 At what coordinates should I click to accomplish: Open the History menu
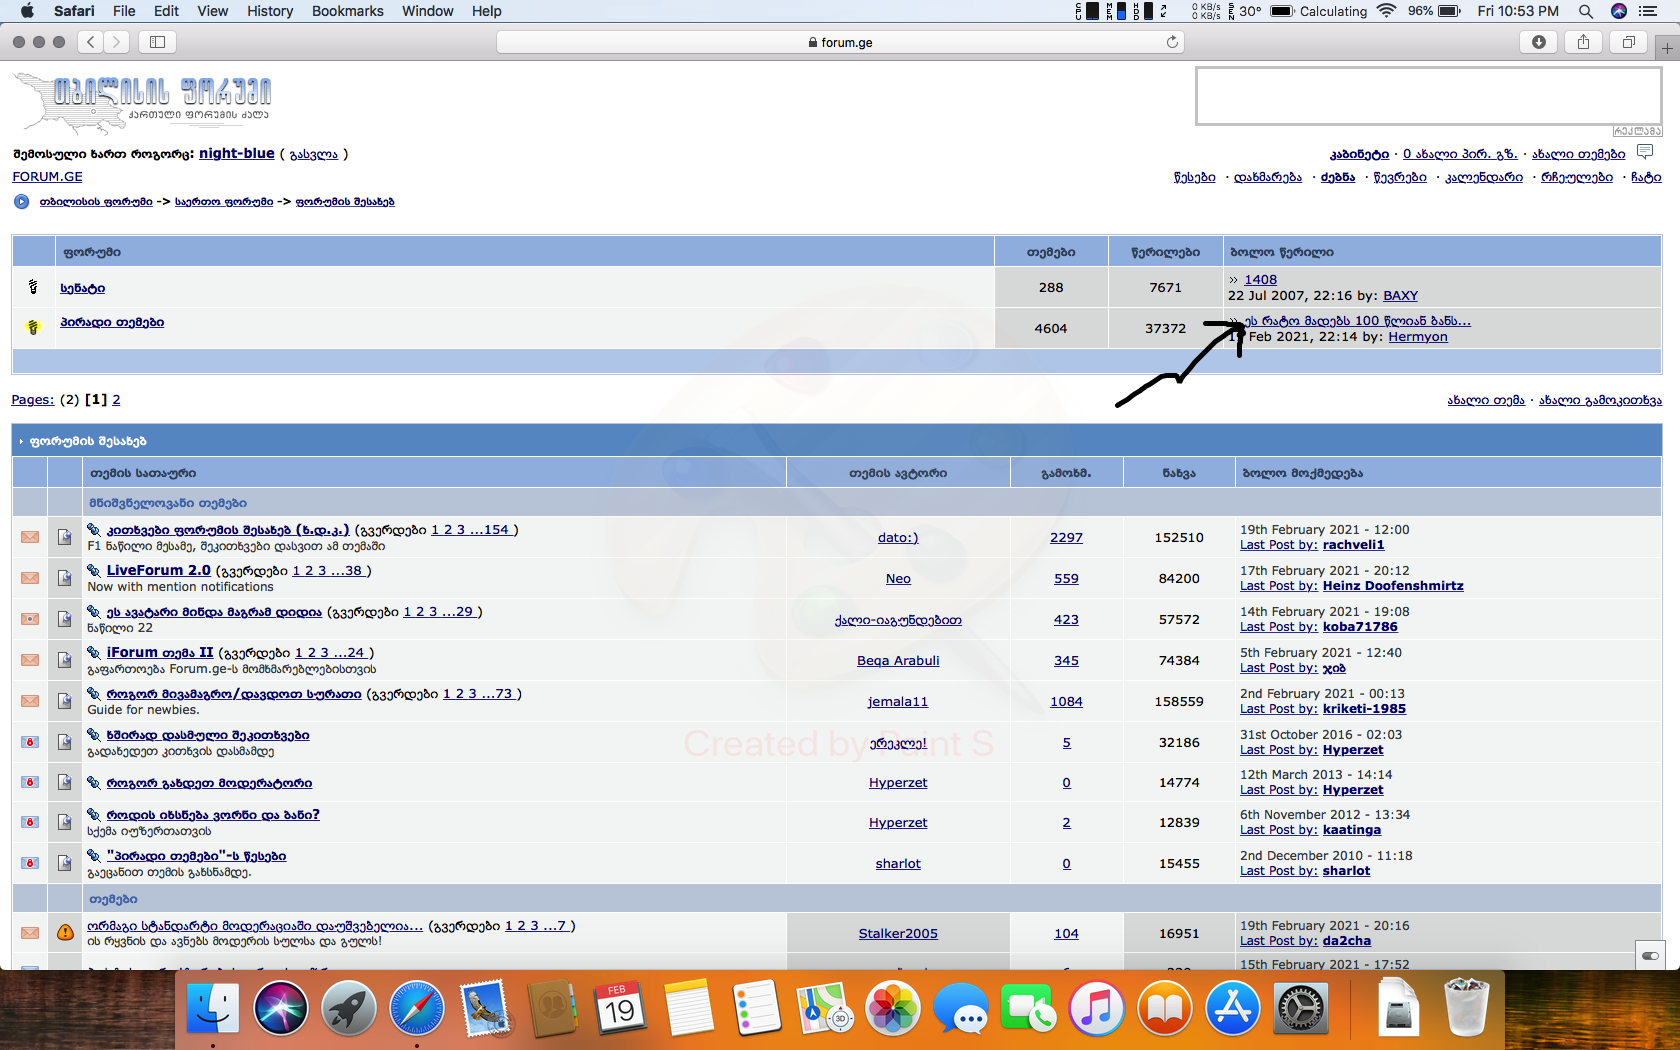[269, 11]
